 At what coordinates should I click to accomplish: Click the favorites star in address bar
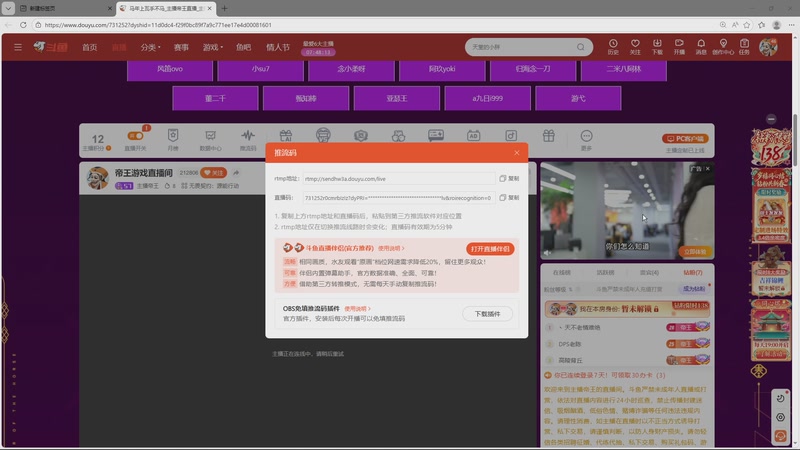(x=747, y=24)
